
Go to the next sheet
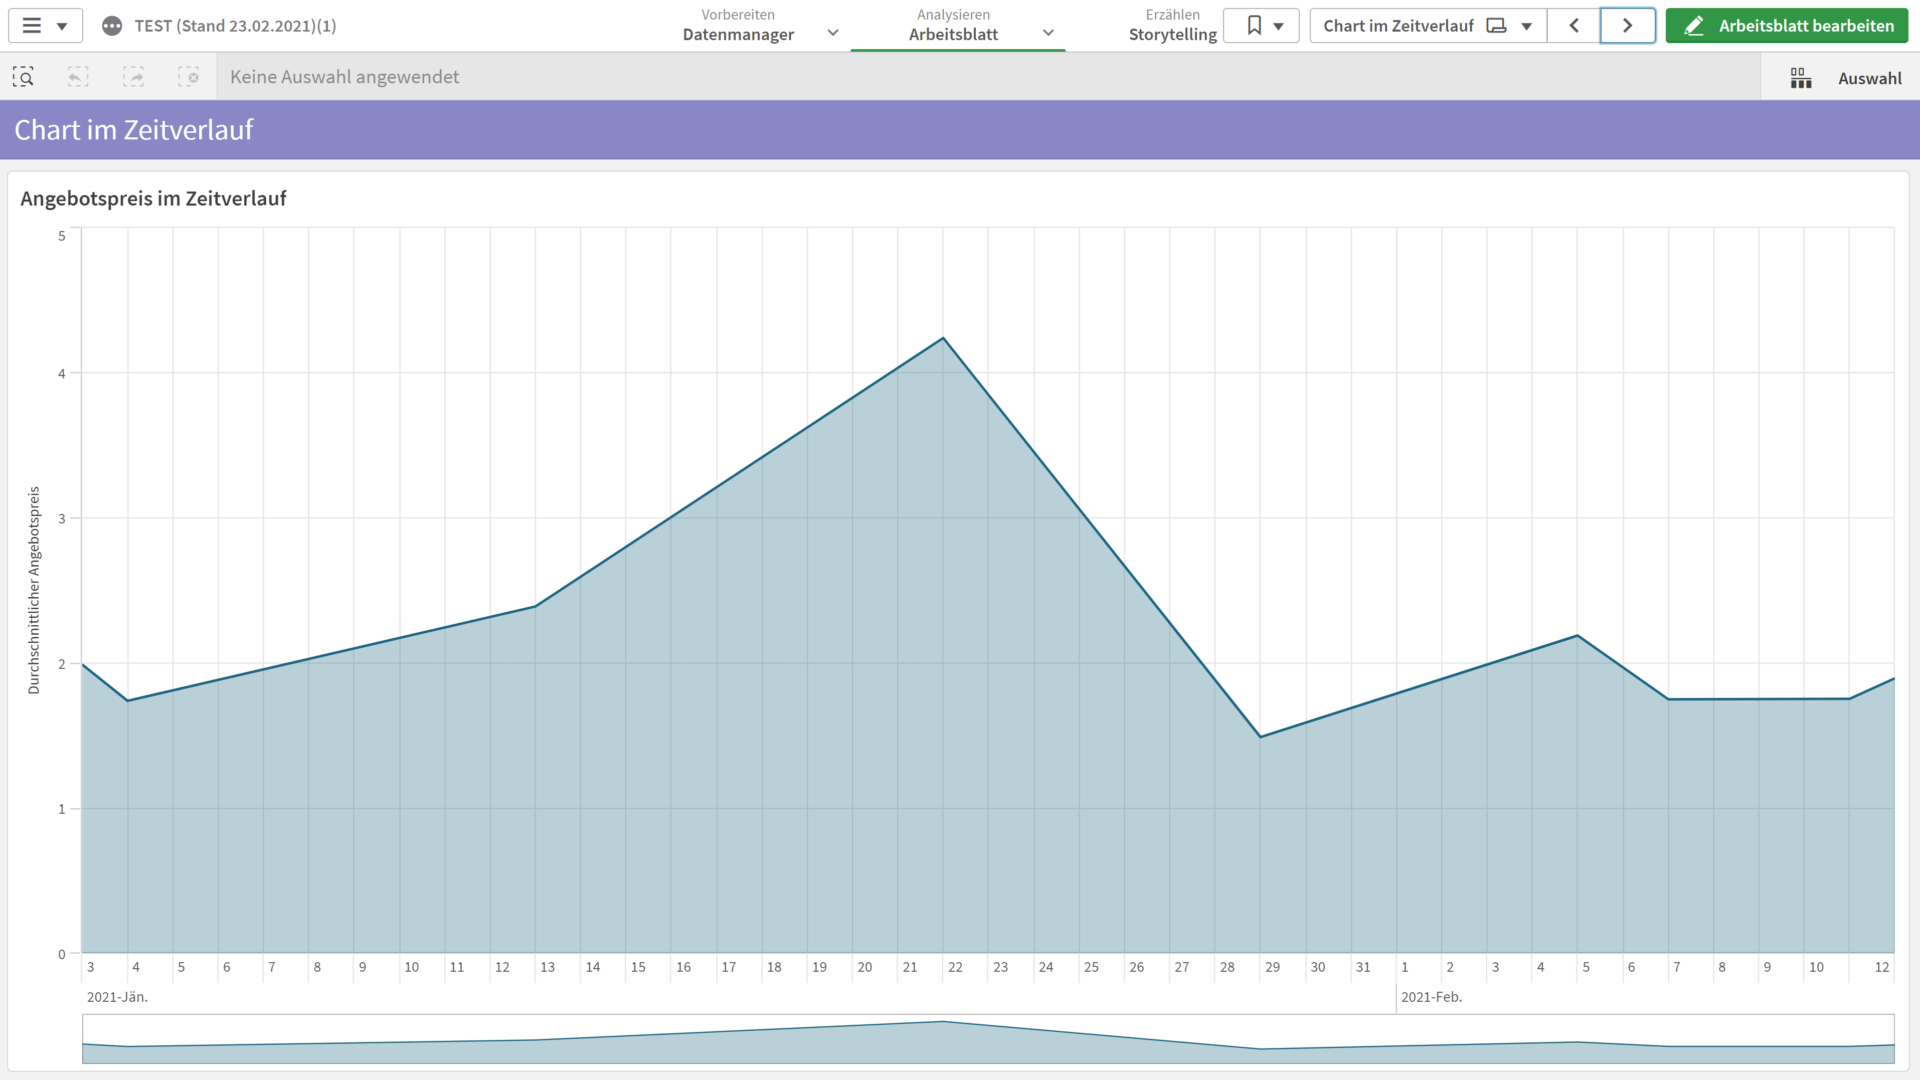(1627, 26)
